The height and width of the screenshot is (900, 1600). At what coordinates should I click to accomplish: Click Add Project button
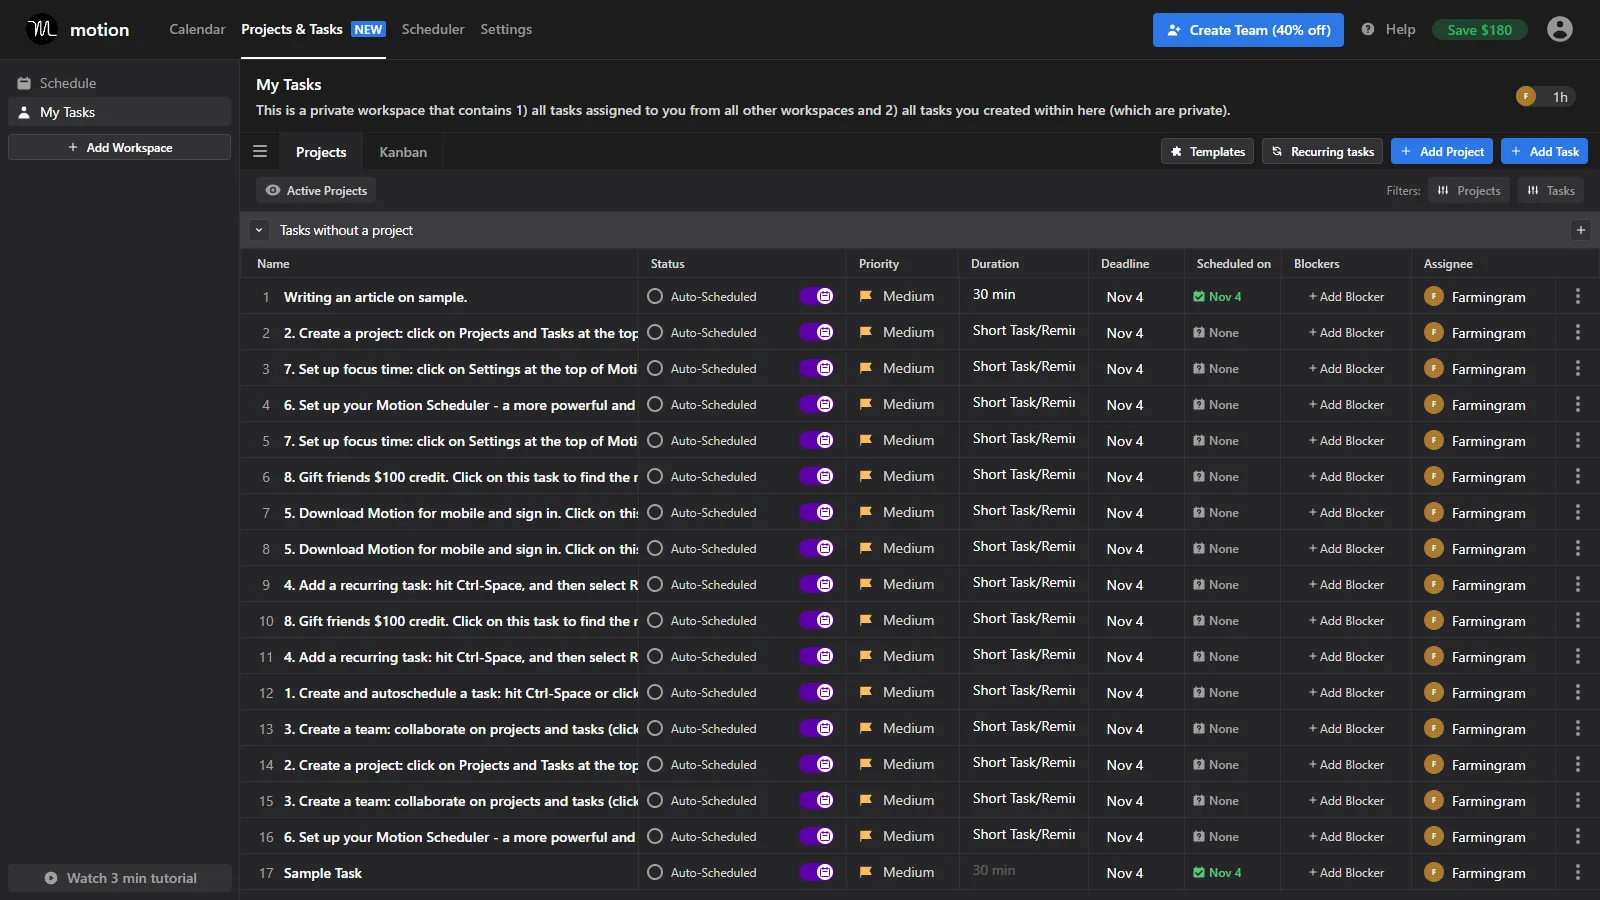pyautogui.click(x=1442, y=151)
